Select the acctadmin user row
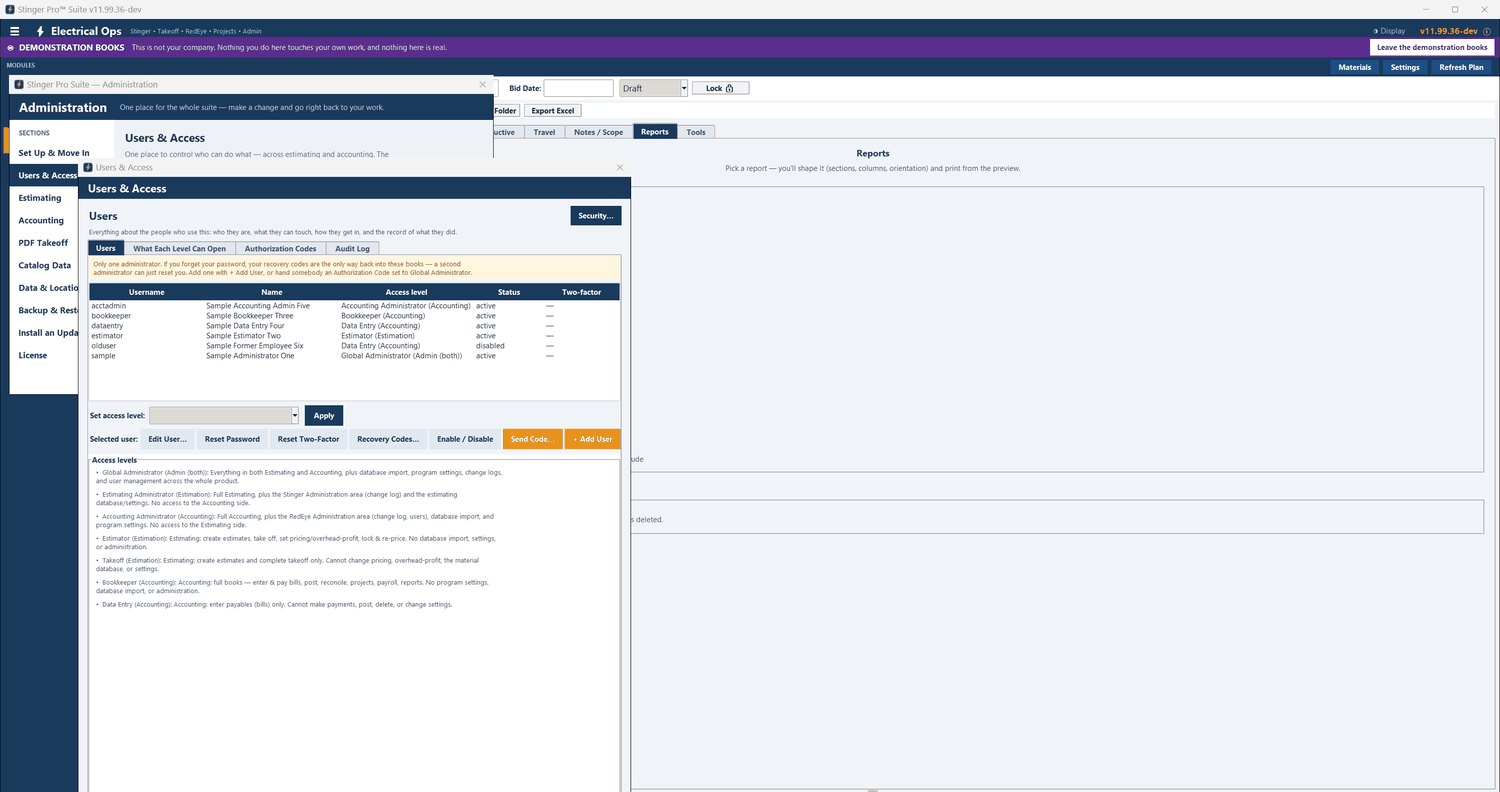Screen dimensions: 1500x792 (354, 306)
